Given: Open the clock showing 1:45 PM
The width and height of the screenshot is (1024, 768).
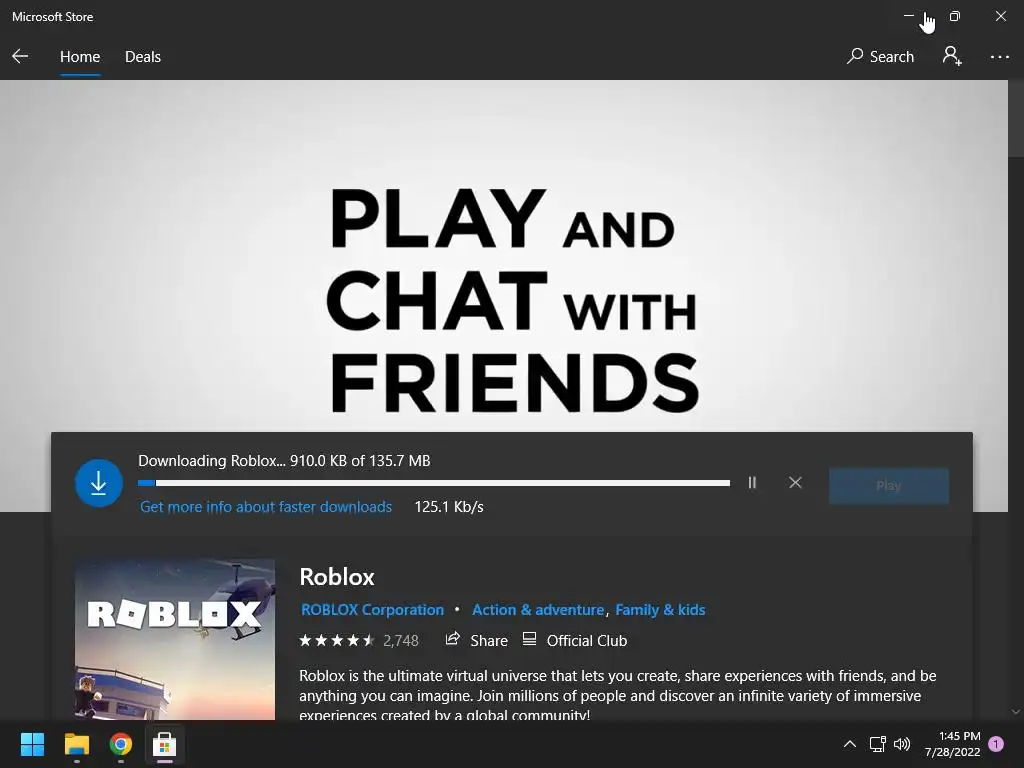Looking at the screenshot, I should tap(952, 744).
